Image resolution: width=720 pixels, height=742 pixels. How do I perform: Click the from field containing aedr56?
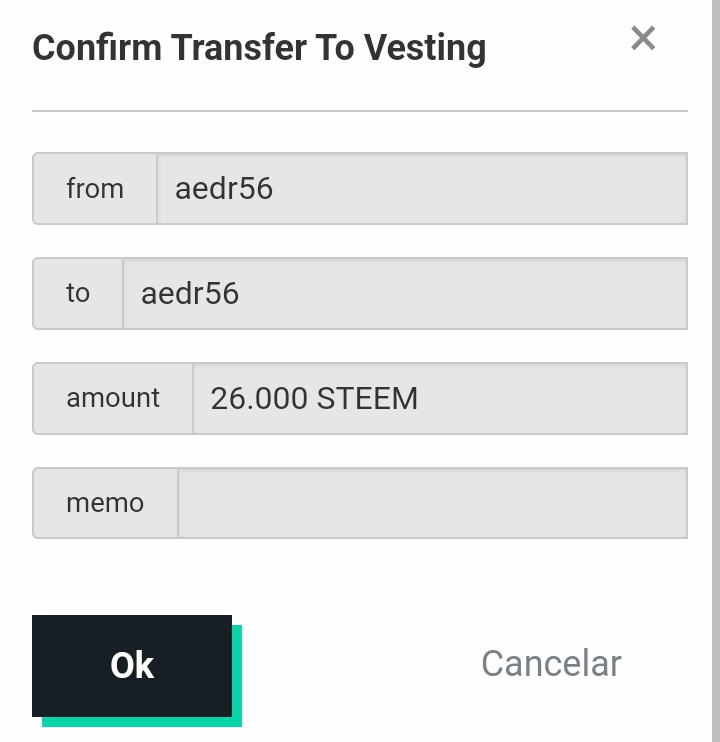[421, 188]
